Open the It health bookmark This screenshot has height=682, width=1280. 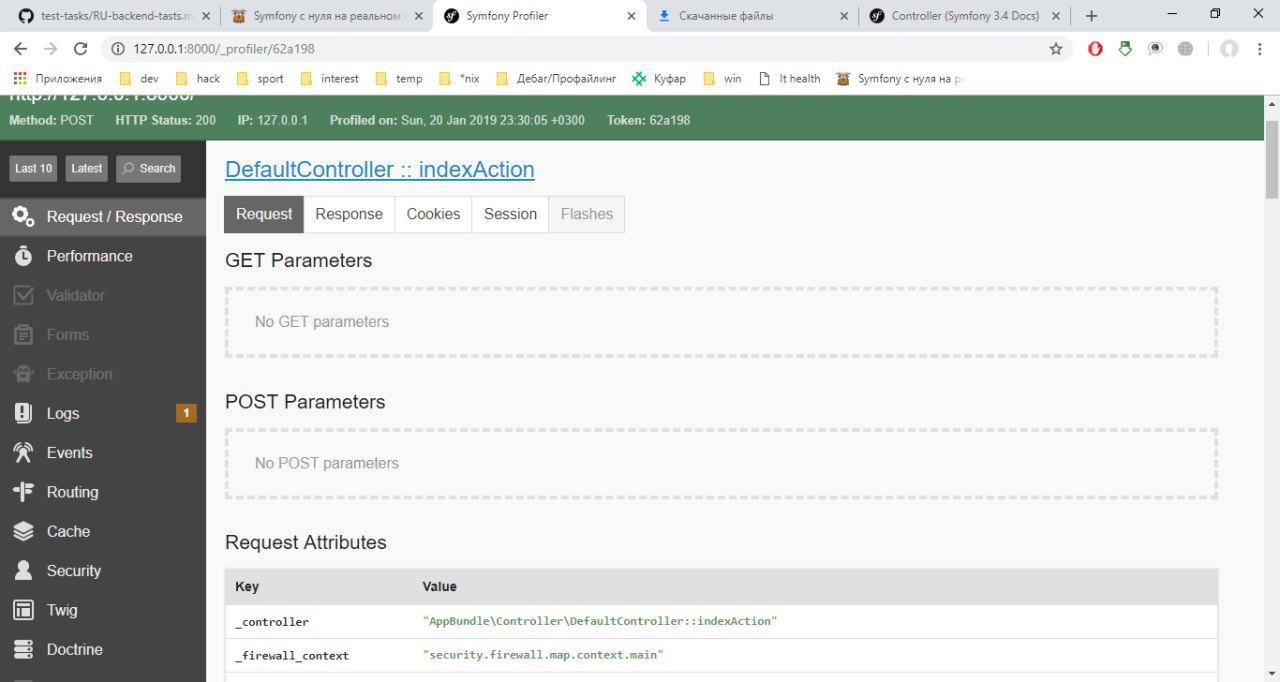(789, 78)
